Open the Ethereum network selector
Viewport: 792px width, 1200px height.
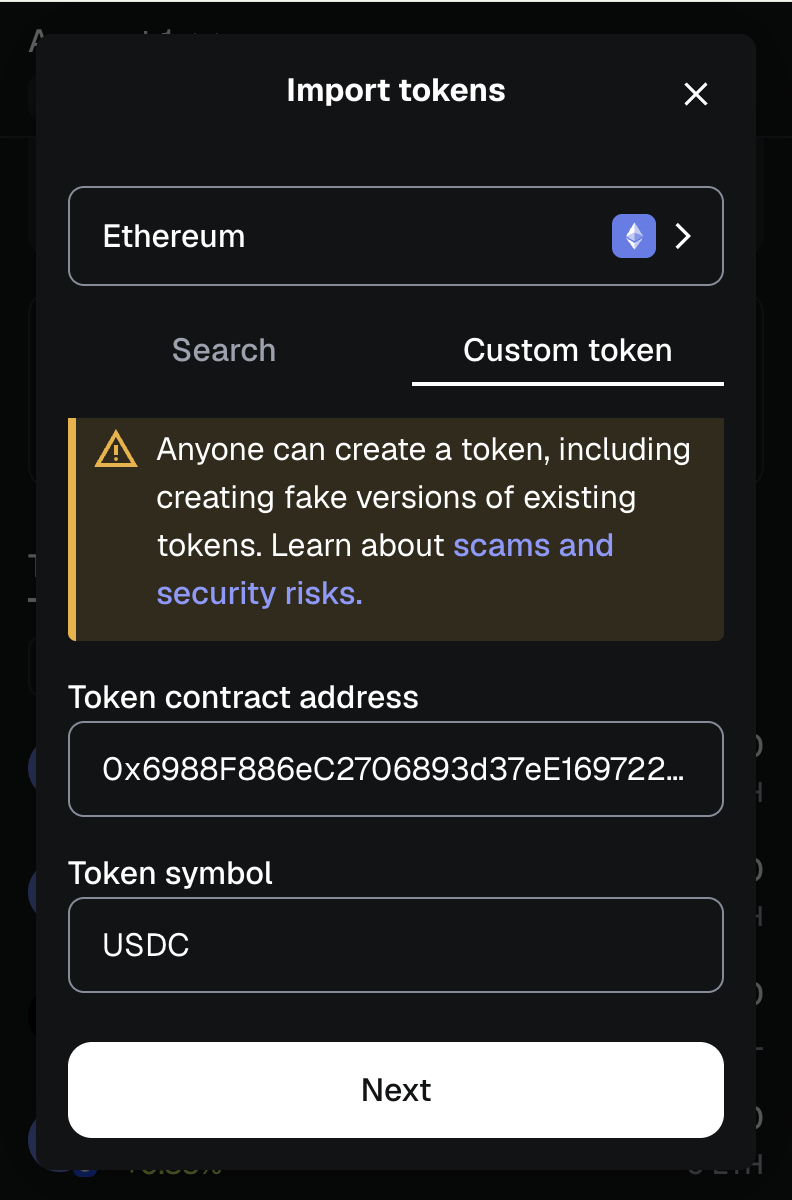[x=395, y=236]
